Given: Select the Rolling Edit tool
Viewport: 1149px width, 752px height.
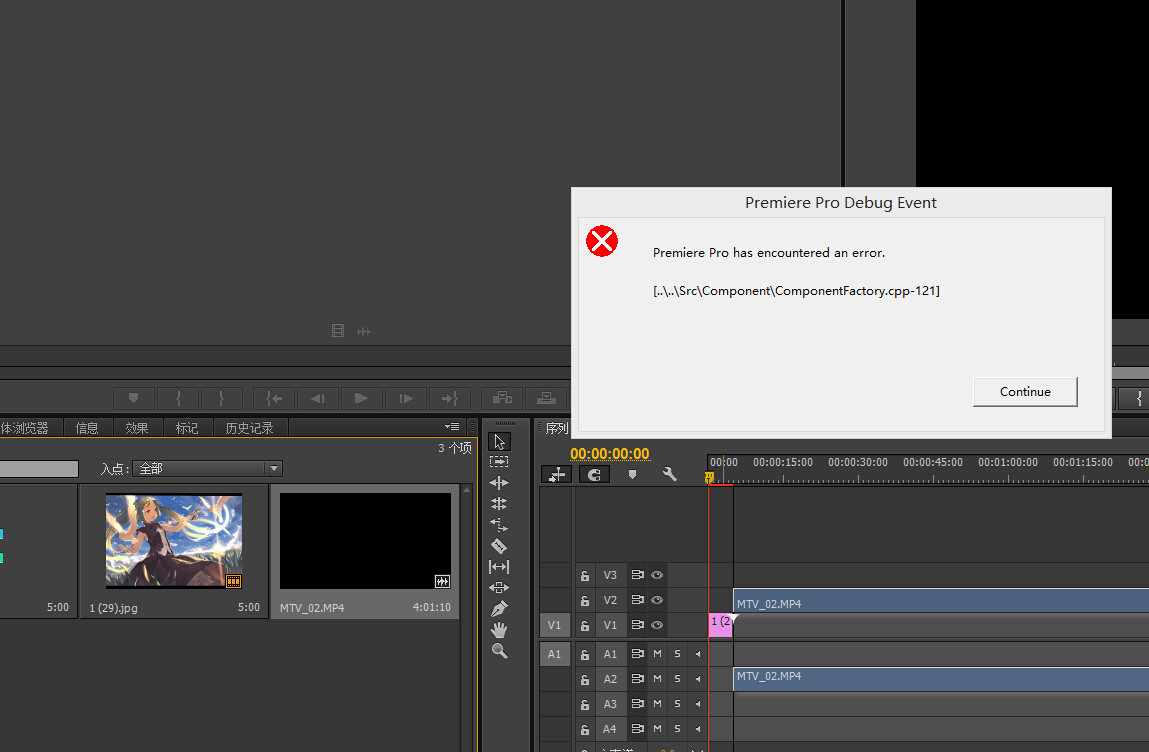Looking at the screenshot, I should [x=499, y=504].
